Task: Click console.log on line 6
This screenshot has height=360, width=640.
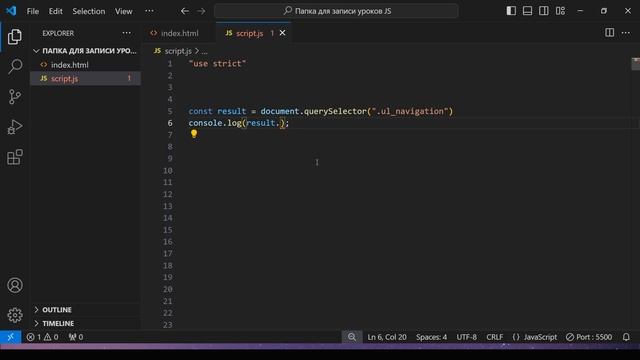Action: tap(215, 123)
